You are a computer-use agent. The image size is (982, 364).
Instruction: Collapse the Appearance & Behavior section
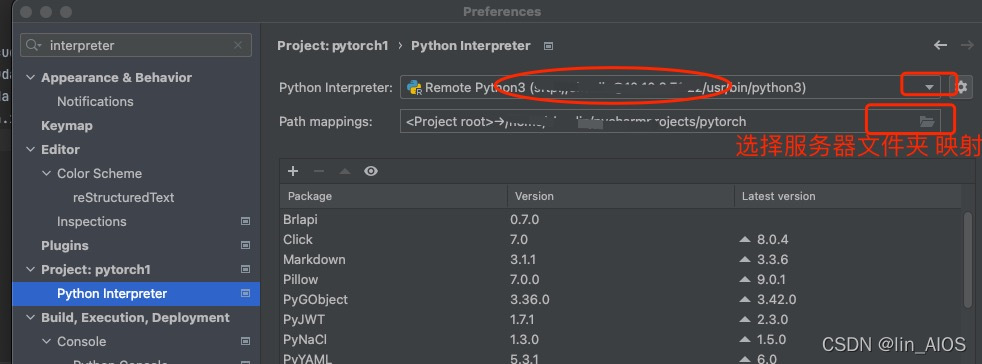coord(29,78)
